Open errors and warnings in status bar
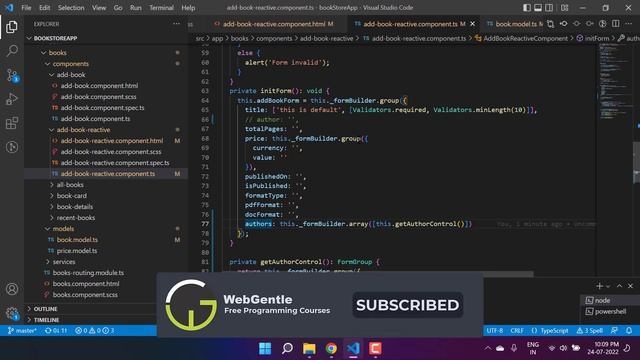 [x=94, y=331]
